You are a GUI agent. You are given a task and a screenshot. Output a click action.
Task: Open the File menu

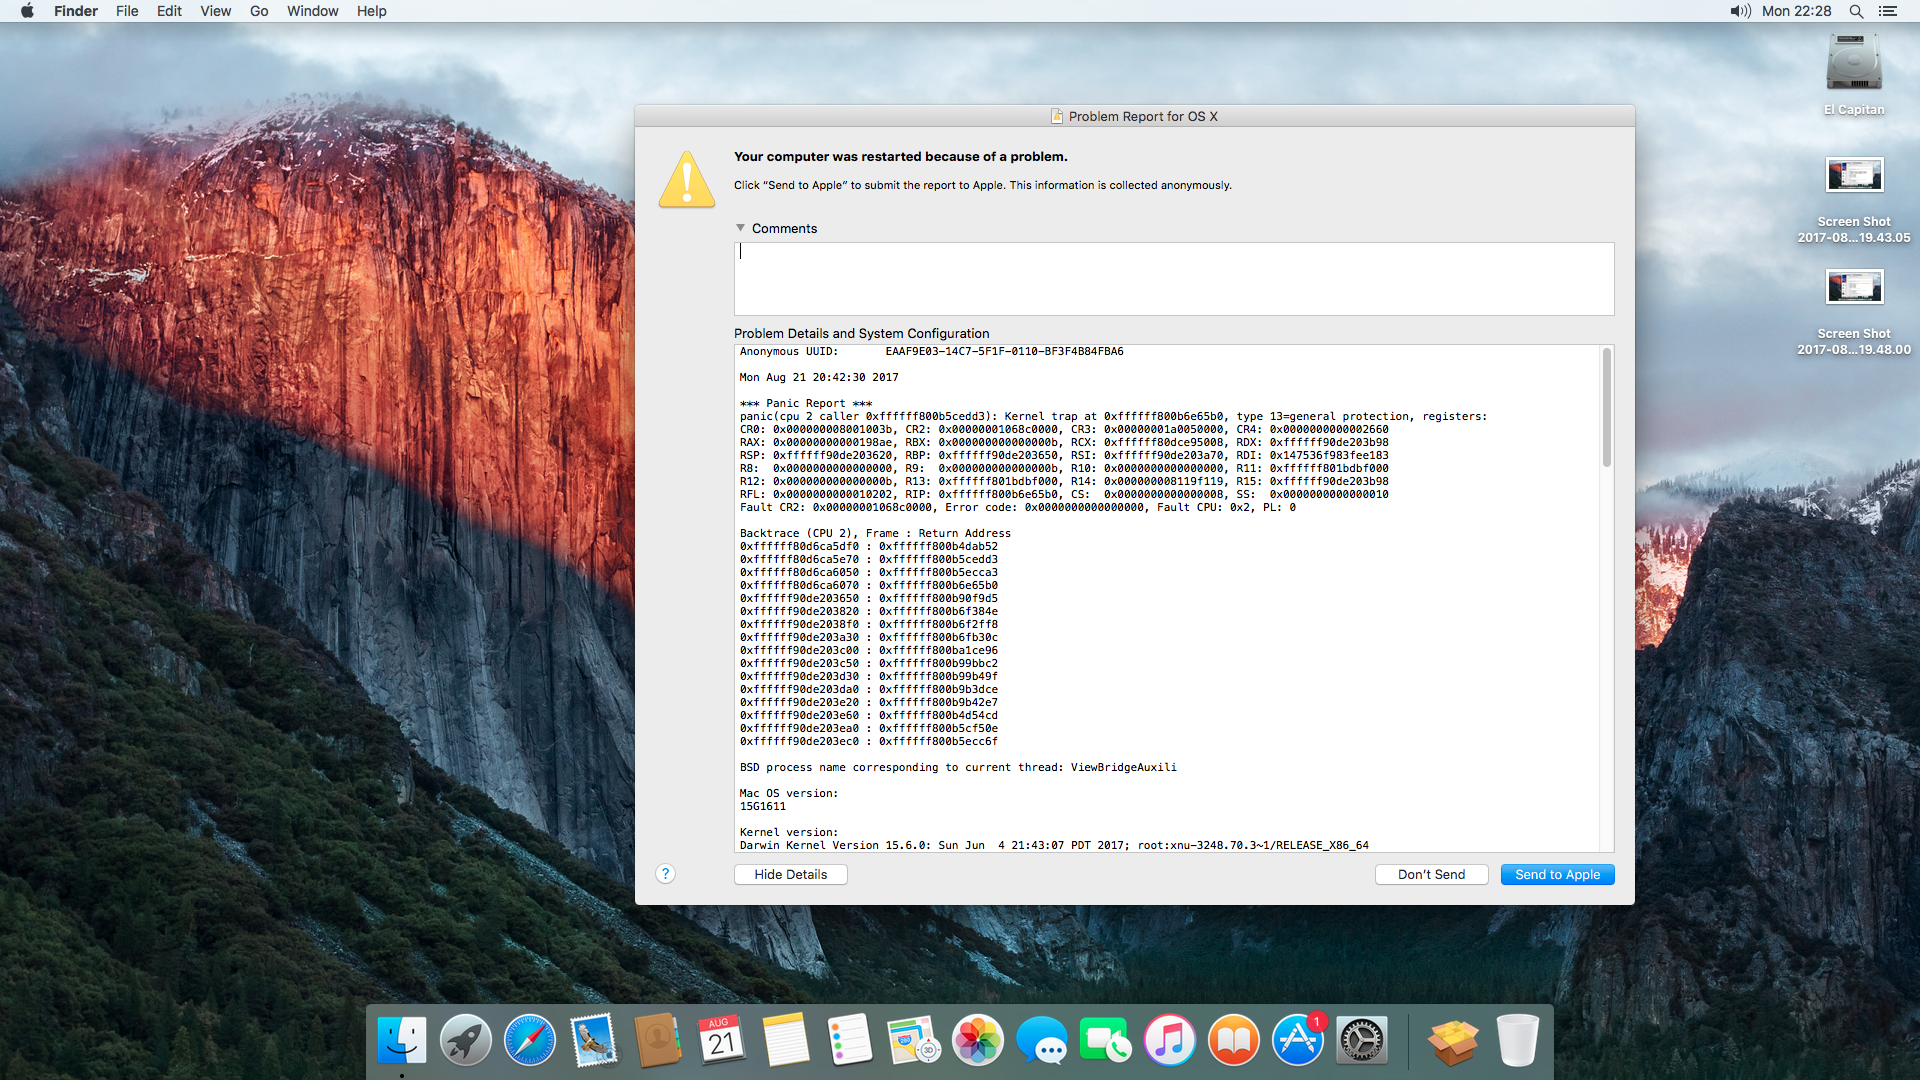(x=127, y=11)
